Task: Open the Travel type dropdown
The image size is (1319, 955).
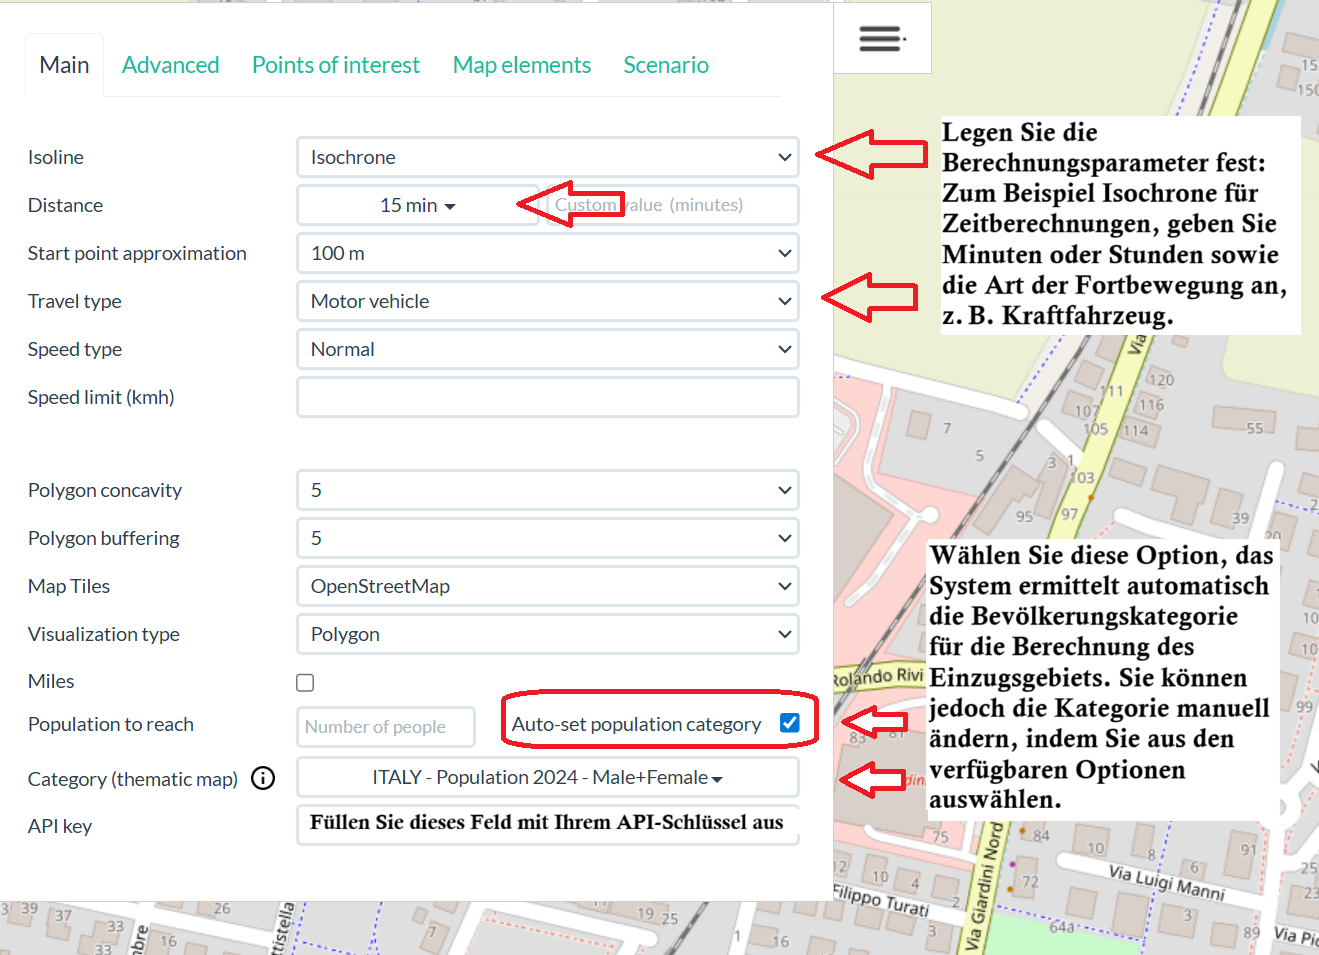Action: pos(547,301)
